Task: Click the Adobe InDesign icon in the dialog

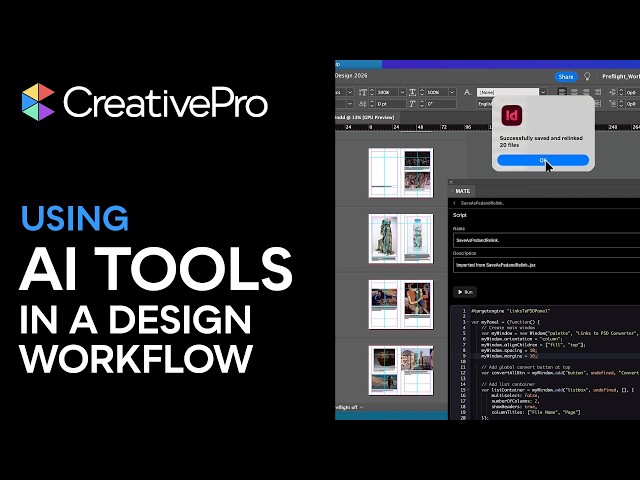Action: 511,116
